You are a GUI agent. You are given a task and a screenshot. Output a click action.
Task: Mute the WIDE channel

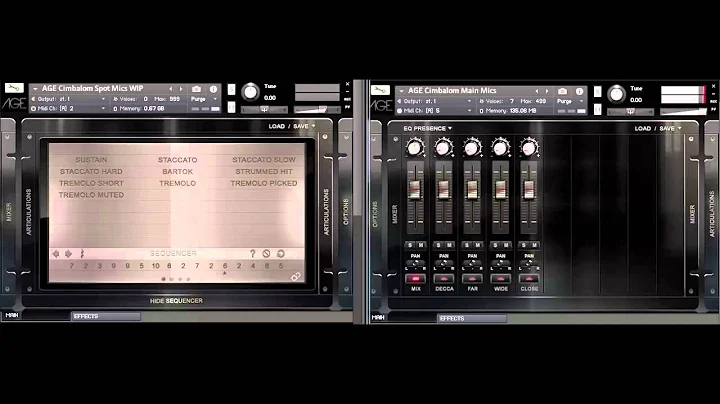(506, 245)
